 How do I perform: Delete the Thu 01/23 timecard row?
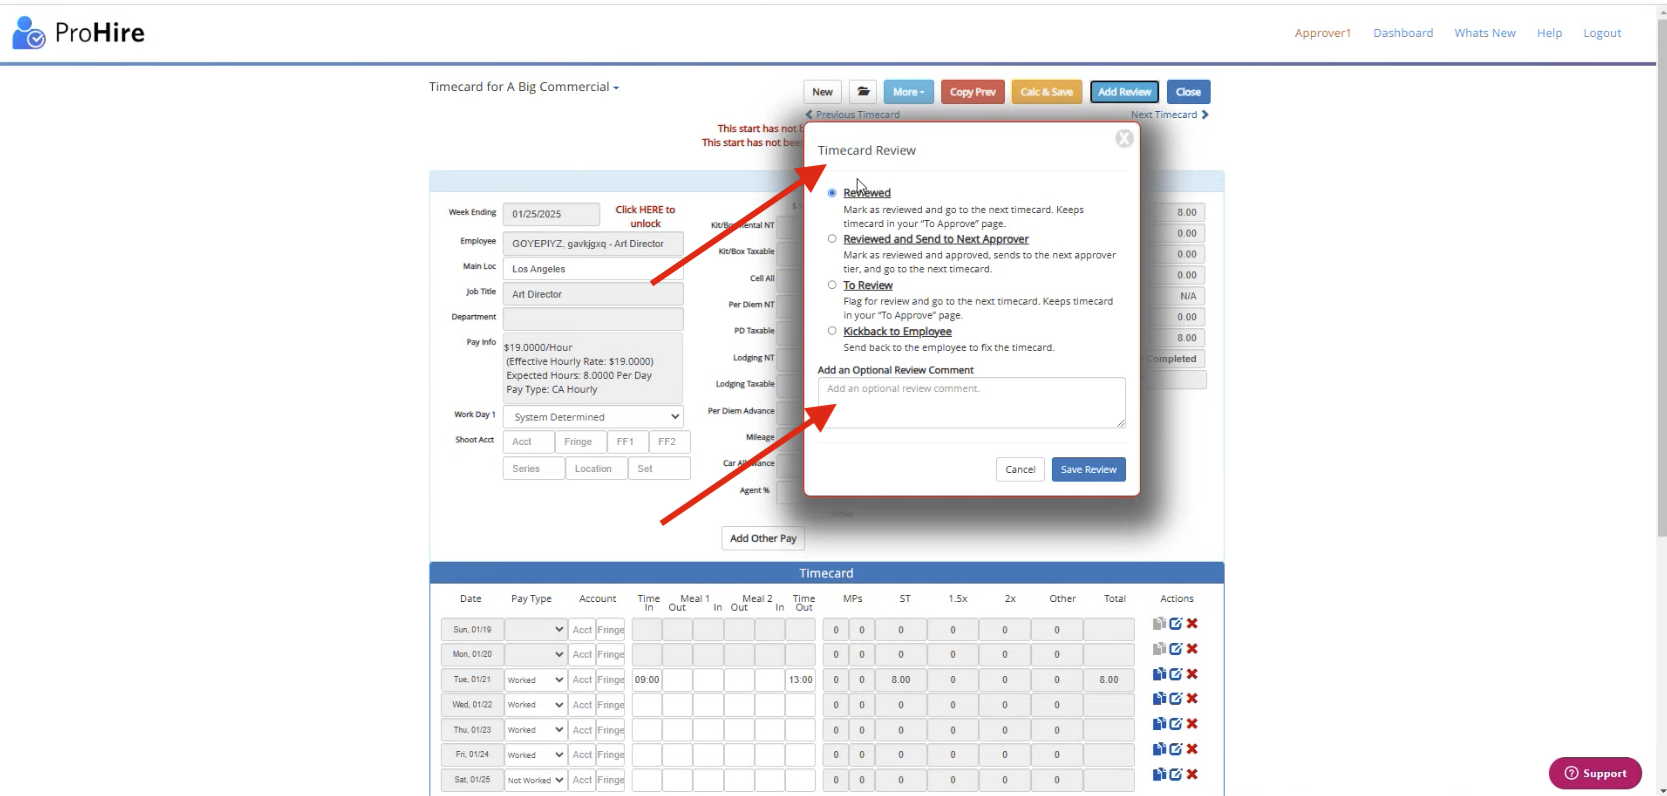coord(1192,724)
